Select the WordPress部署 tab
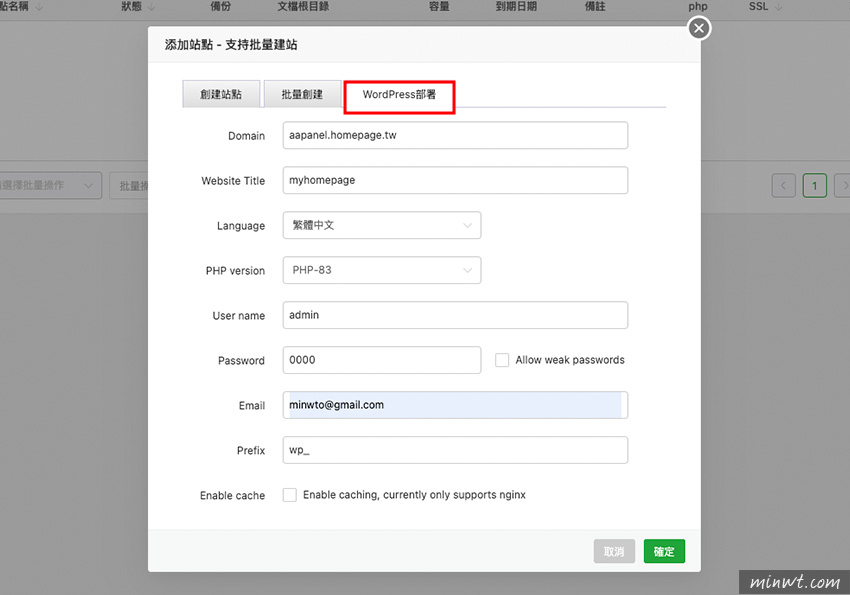This screenshot has height=595, width=850. (x=399, y=95)
